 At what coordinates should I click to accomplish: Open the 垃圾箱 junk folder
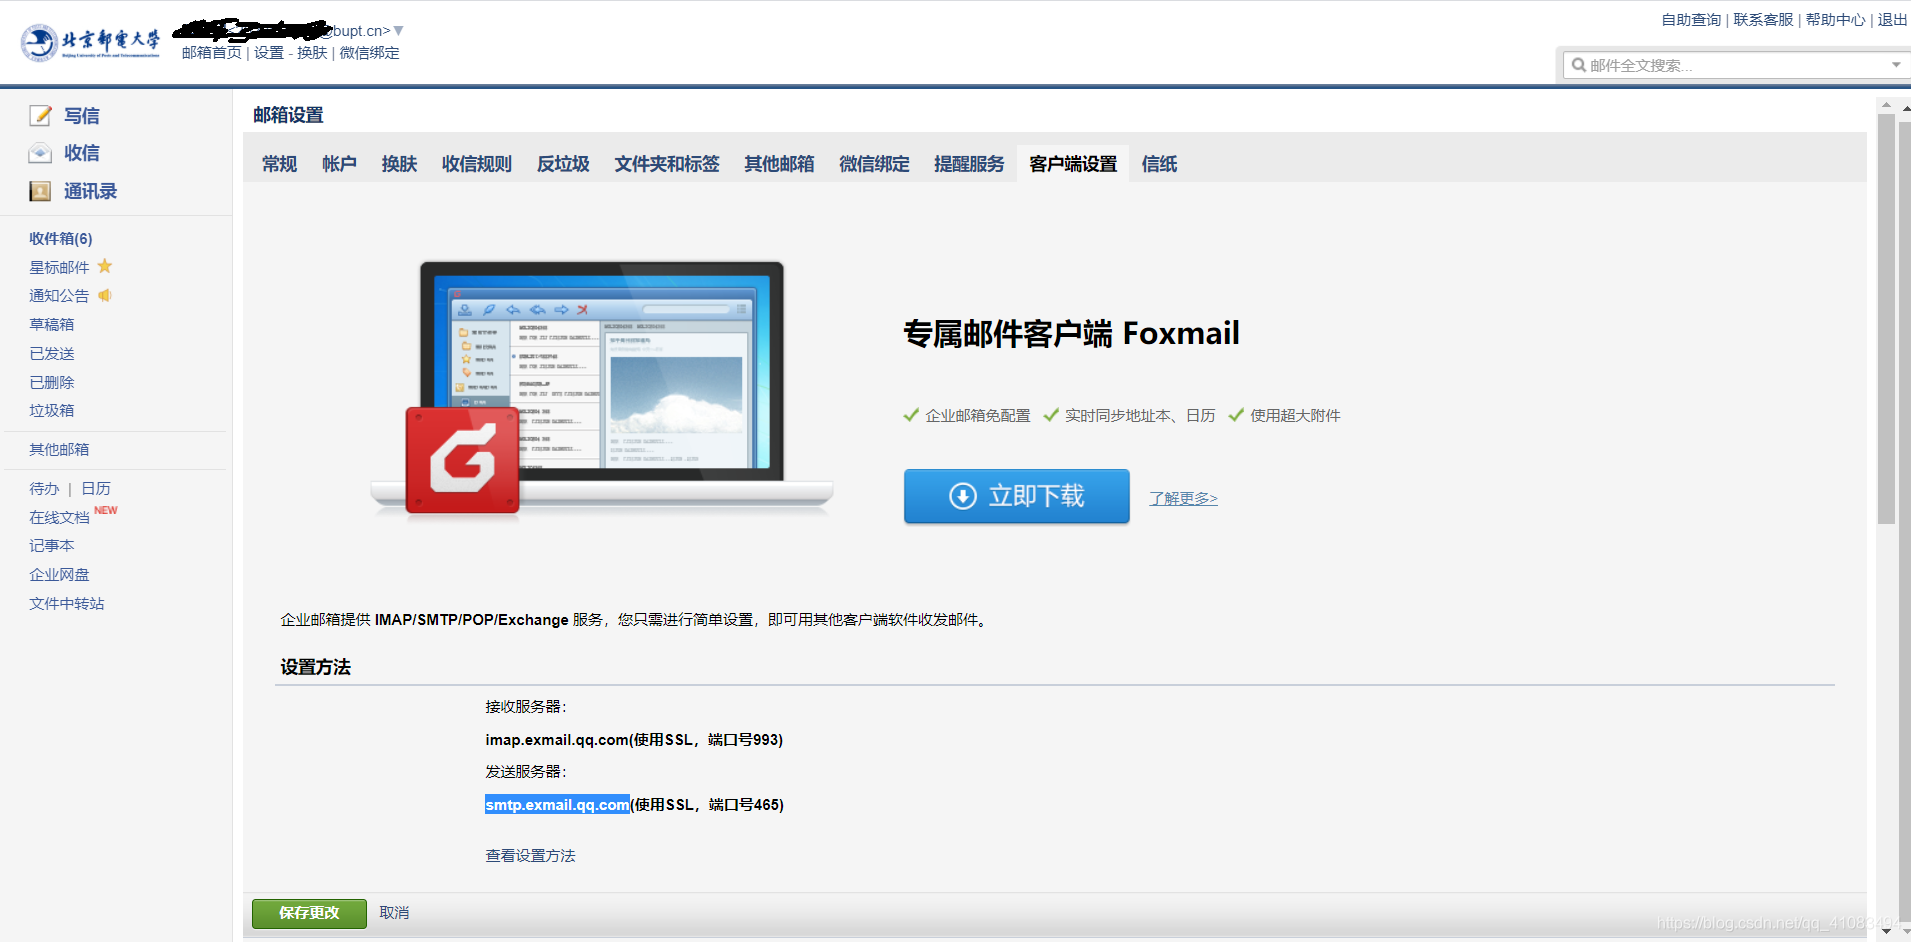point(52,410)
